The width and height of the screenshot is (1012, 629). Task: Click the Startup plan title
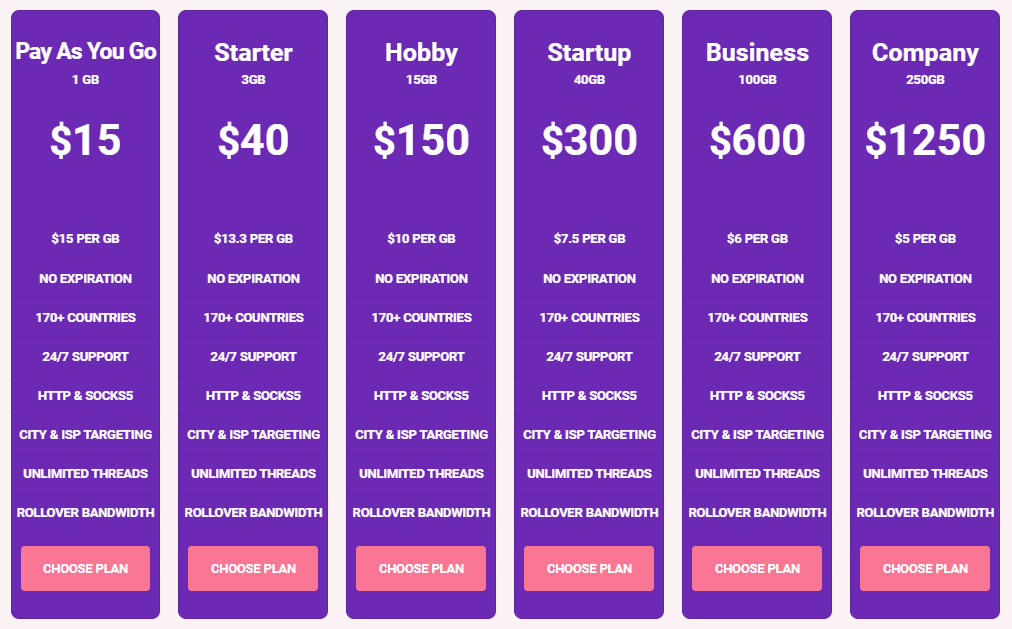coord(589,52)
